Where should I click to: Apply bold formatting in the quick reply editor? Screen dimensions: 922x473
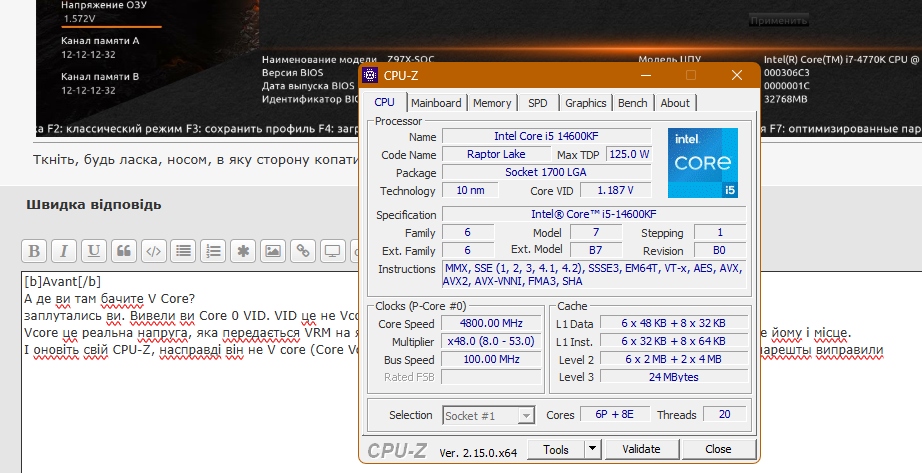pos(34,251)
